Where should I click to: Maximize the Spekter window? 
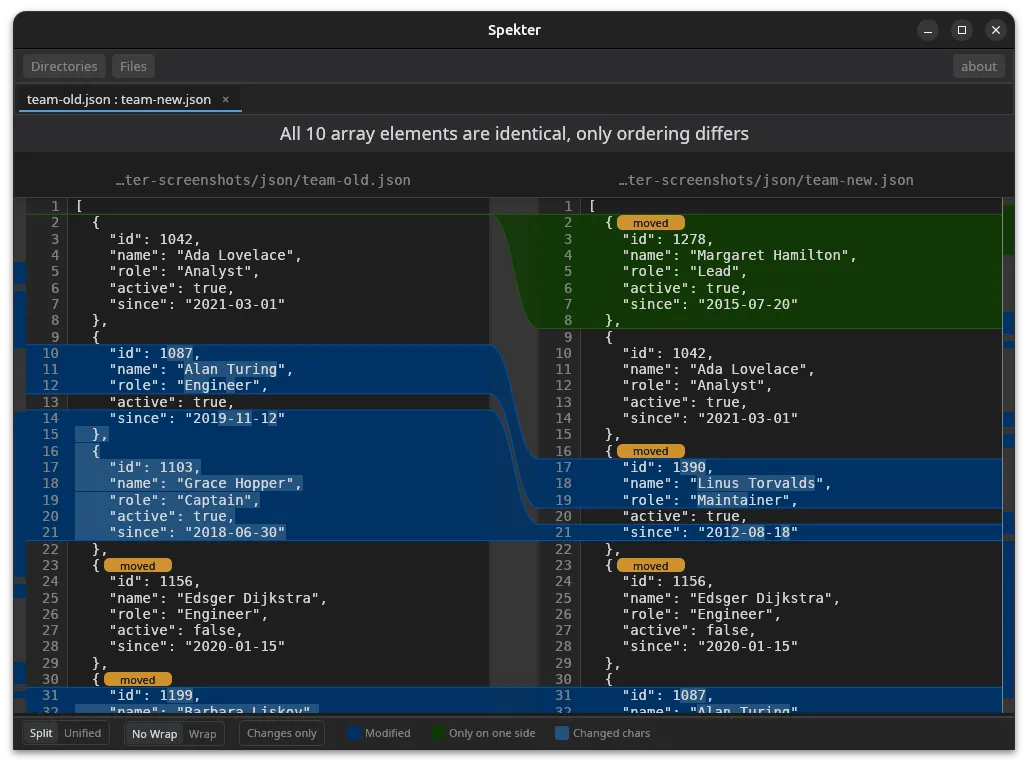pyautogui.click(x=962, y=30)
